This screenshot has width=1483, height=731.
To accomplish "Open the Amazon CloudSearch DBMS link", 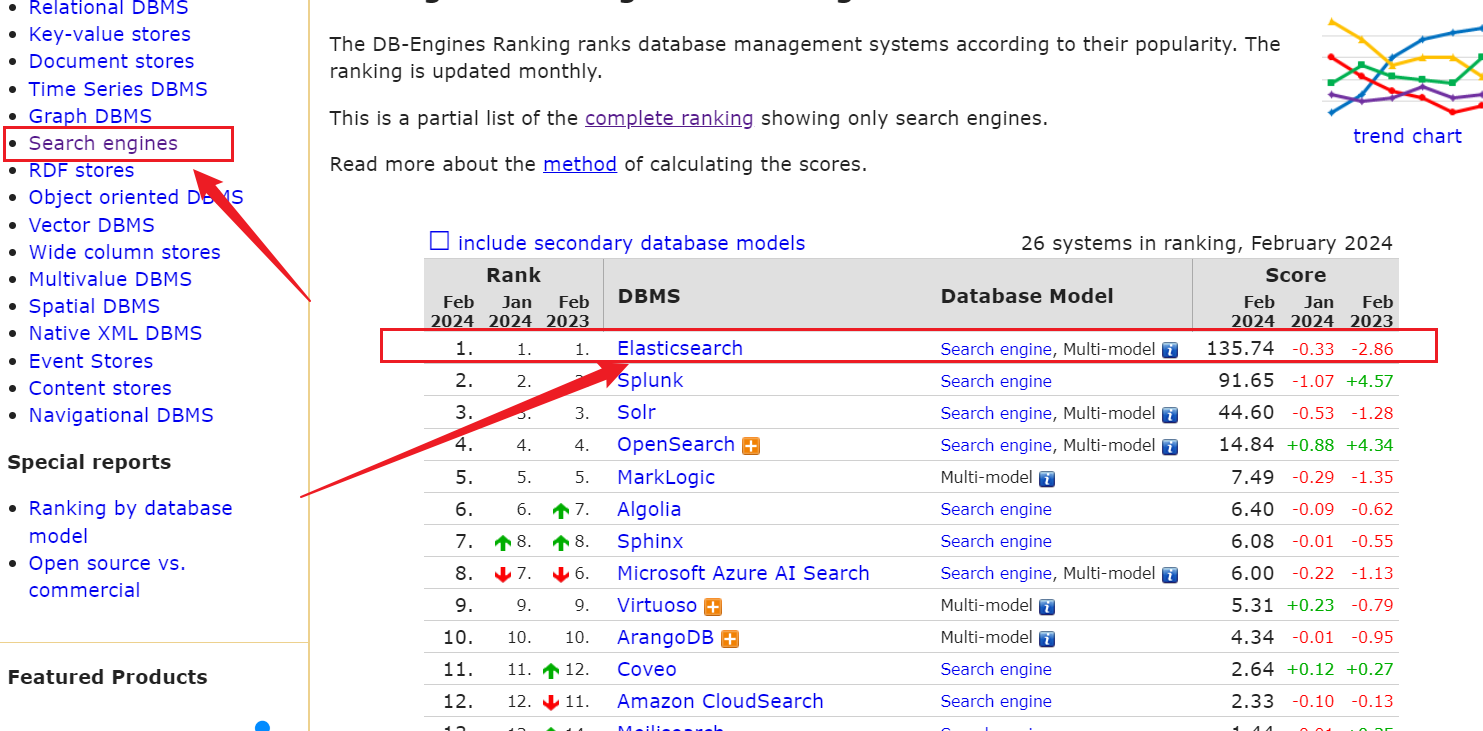I will (720, 701).
